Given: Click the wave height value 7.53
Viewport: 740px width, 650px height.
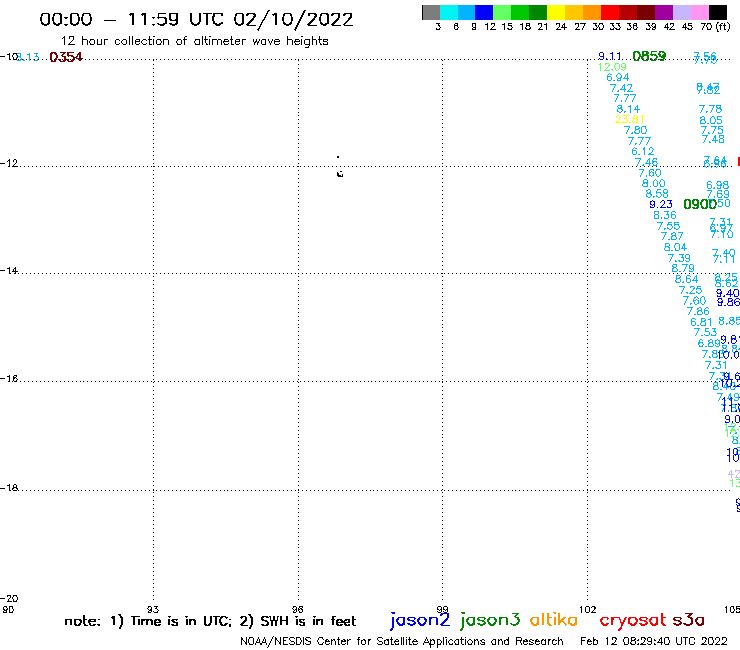Looking at the screenshot, I should [x=705, y=332].
